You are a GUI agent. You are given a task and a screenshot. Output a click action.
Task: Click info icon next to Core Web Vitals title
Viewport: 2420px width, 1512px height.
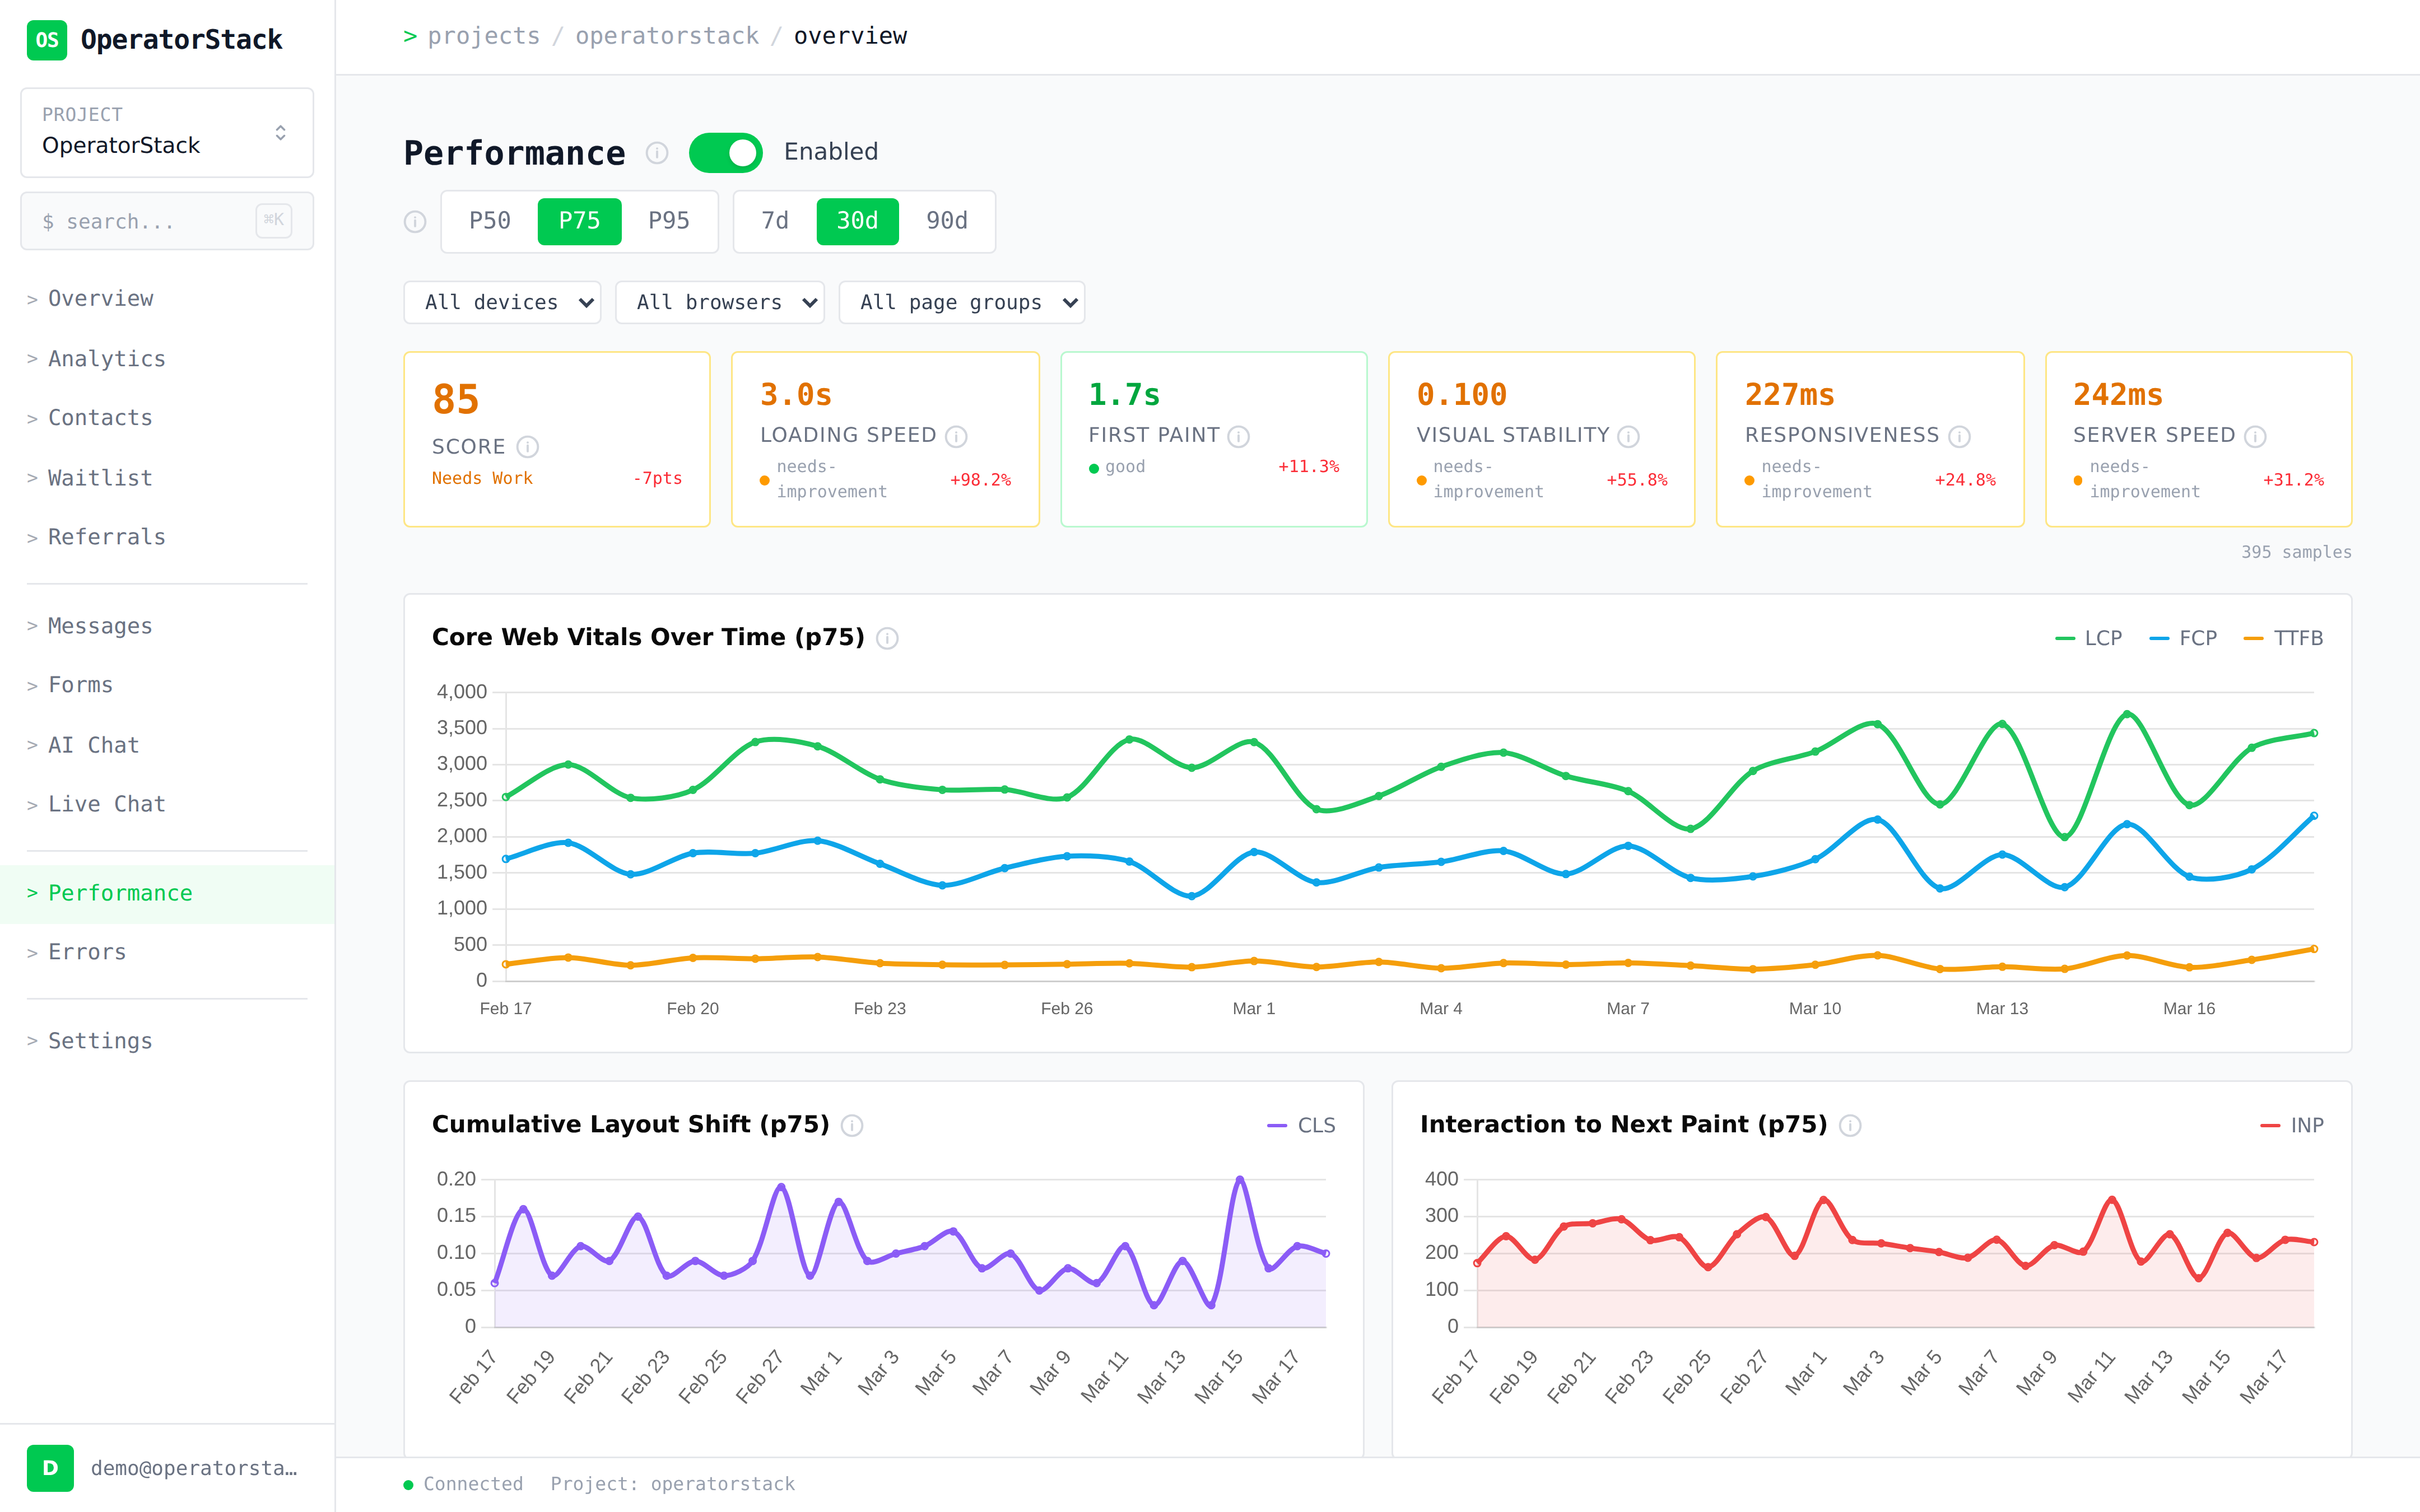887,638
